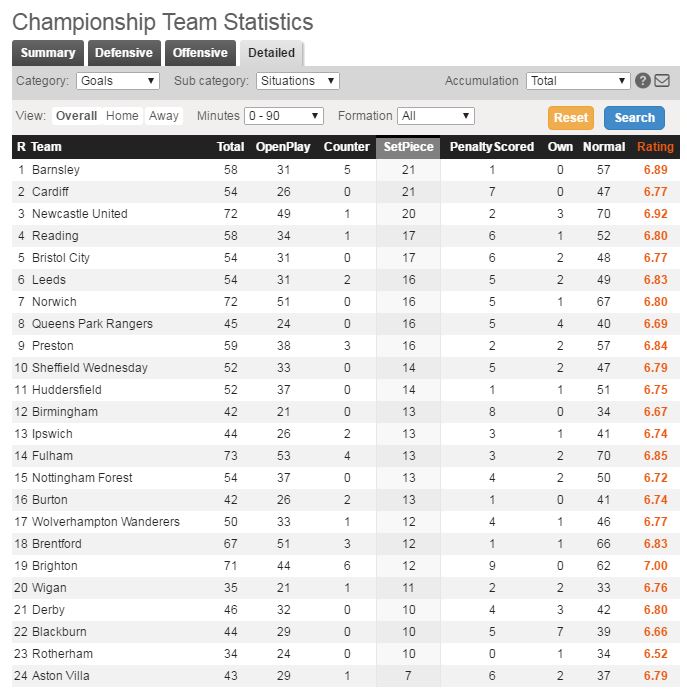The width and height of the screenshot is (687, 689).
Task: Click the envelope email icon
Action: point(662,80)
